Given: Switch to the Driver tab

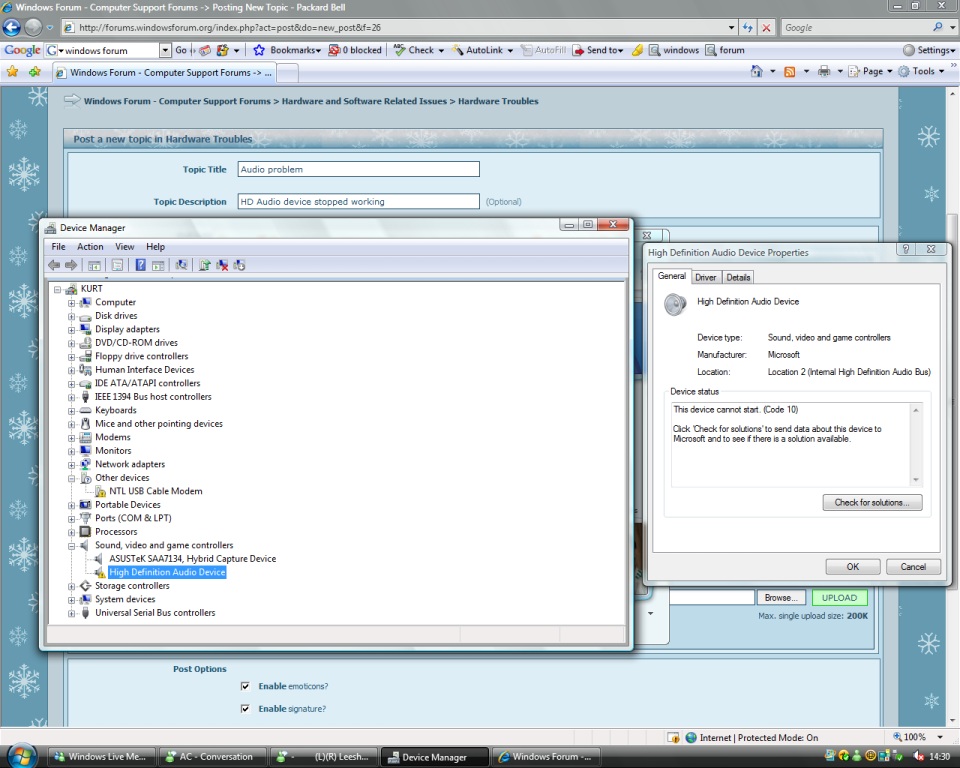Looking at the screenshot, I should (705, 277).
